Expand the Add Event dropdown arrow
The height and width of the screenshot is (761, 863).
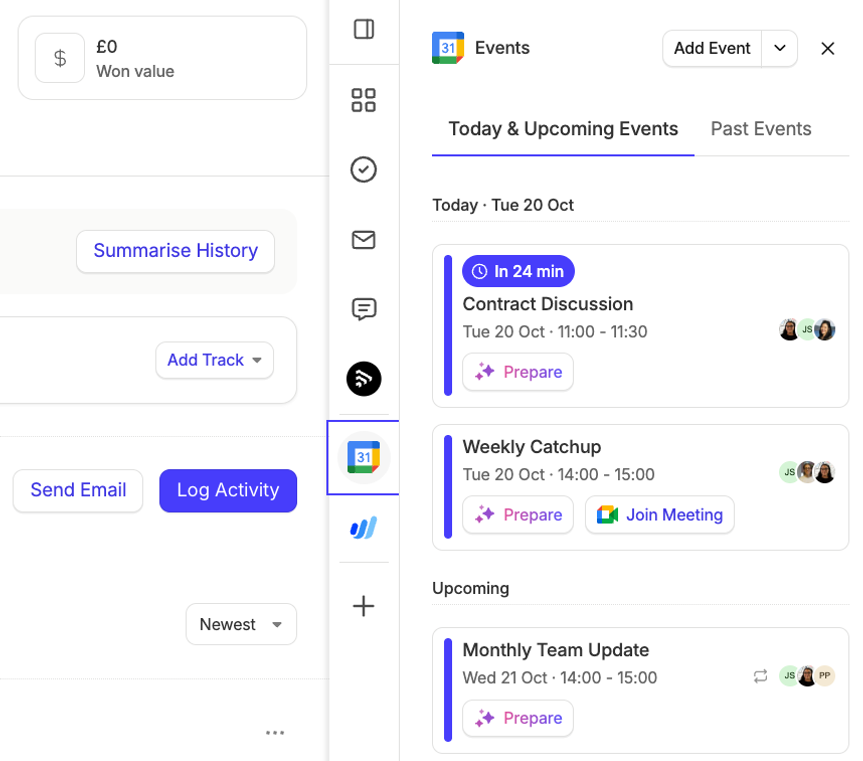[779, 48]
